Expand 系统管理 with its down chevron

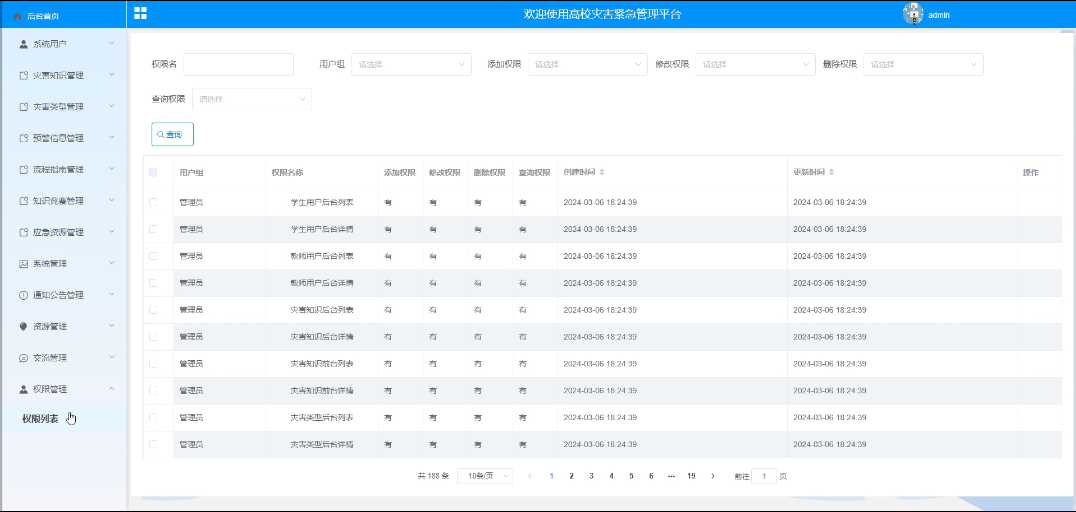click(112, 263)
